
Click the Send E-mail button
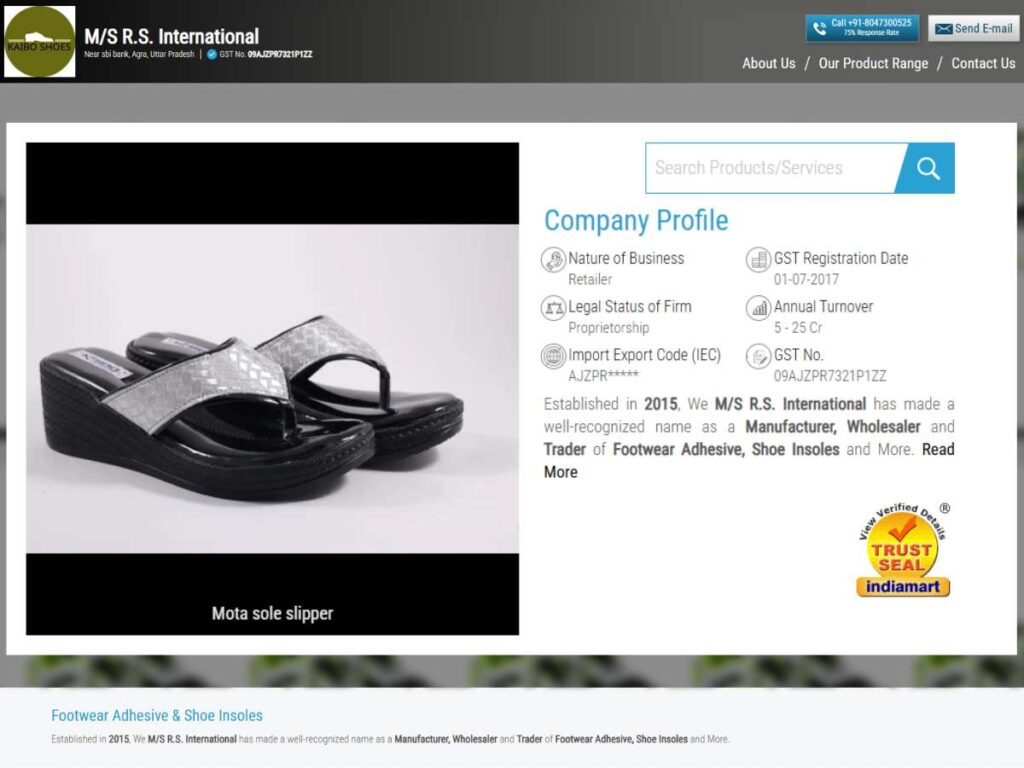pos(973,28)
